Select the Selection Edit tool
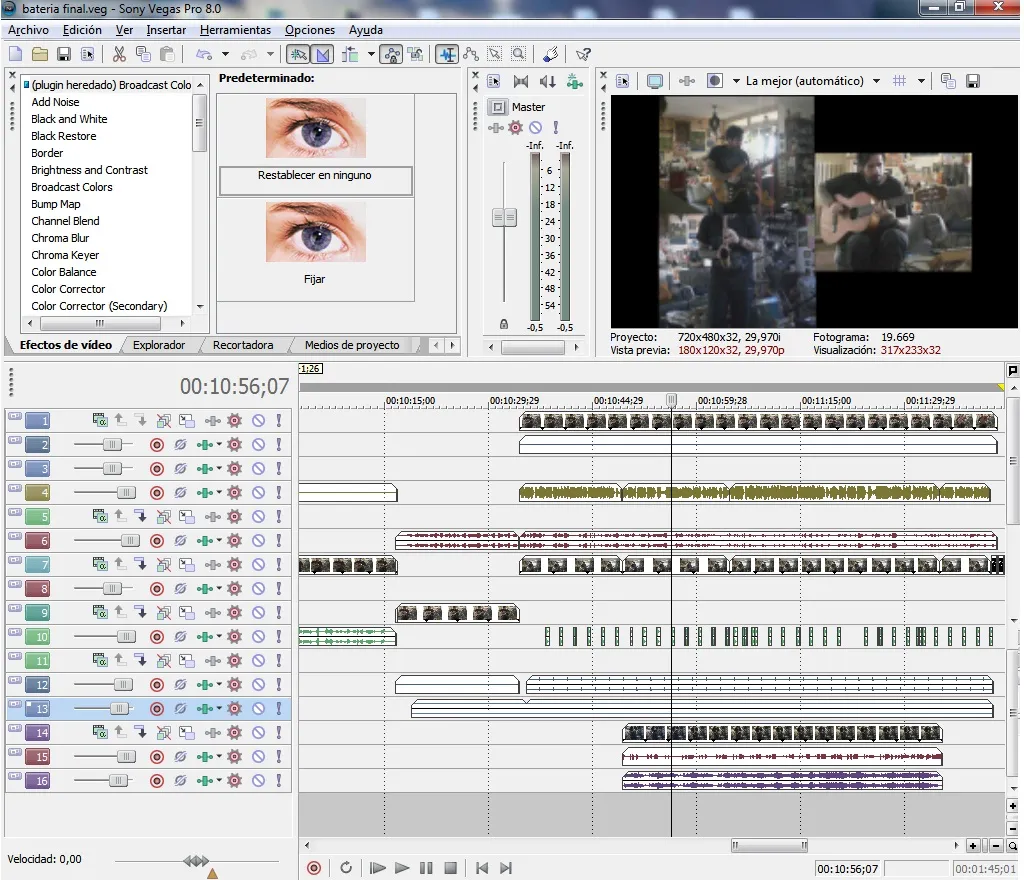 coord(494,54)
